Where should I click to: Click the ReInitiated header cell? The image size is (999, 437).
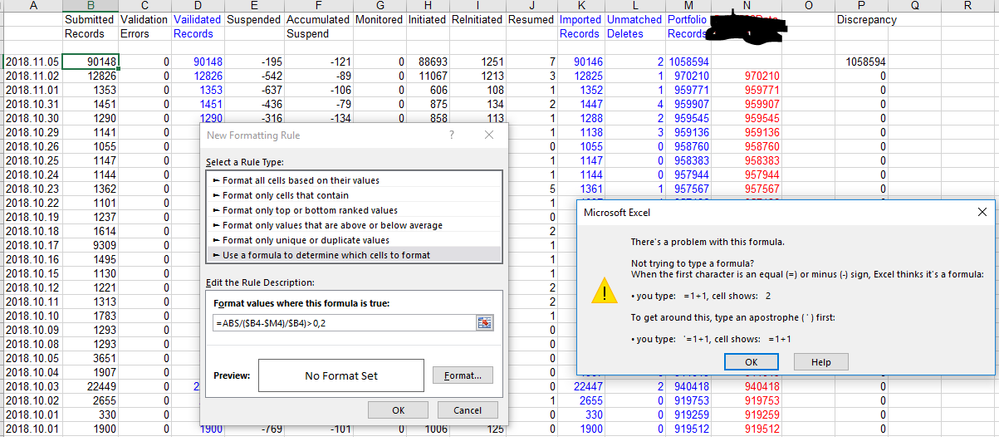point(477,20)
